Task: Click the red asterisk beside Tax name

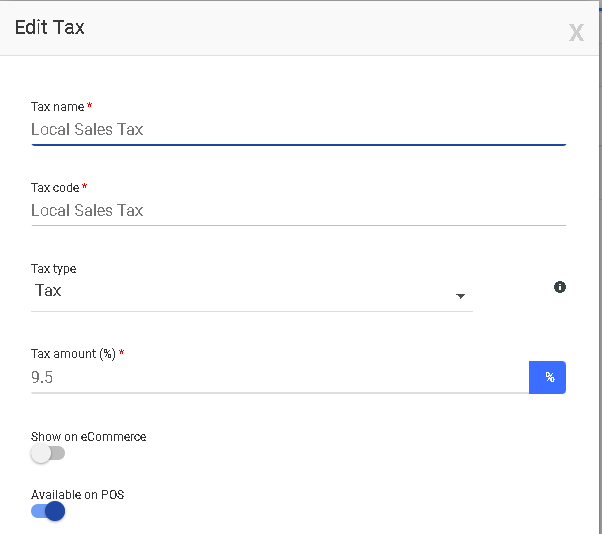Action: pyautogui.click(x=89, y=105)
